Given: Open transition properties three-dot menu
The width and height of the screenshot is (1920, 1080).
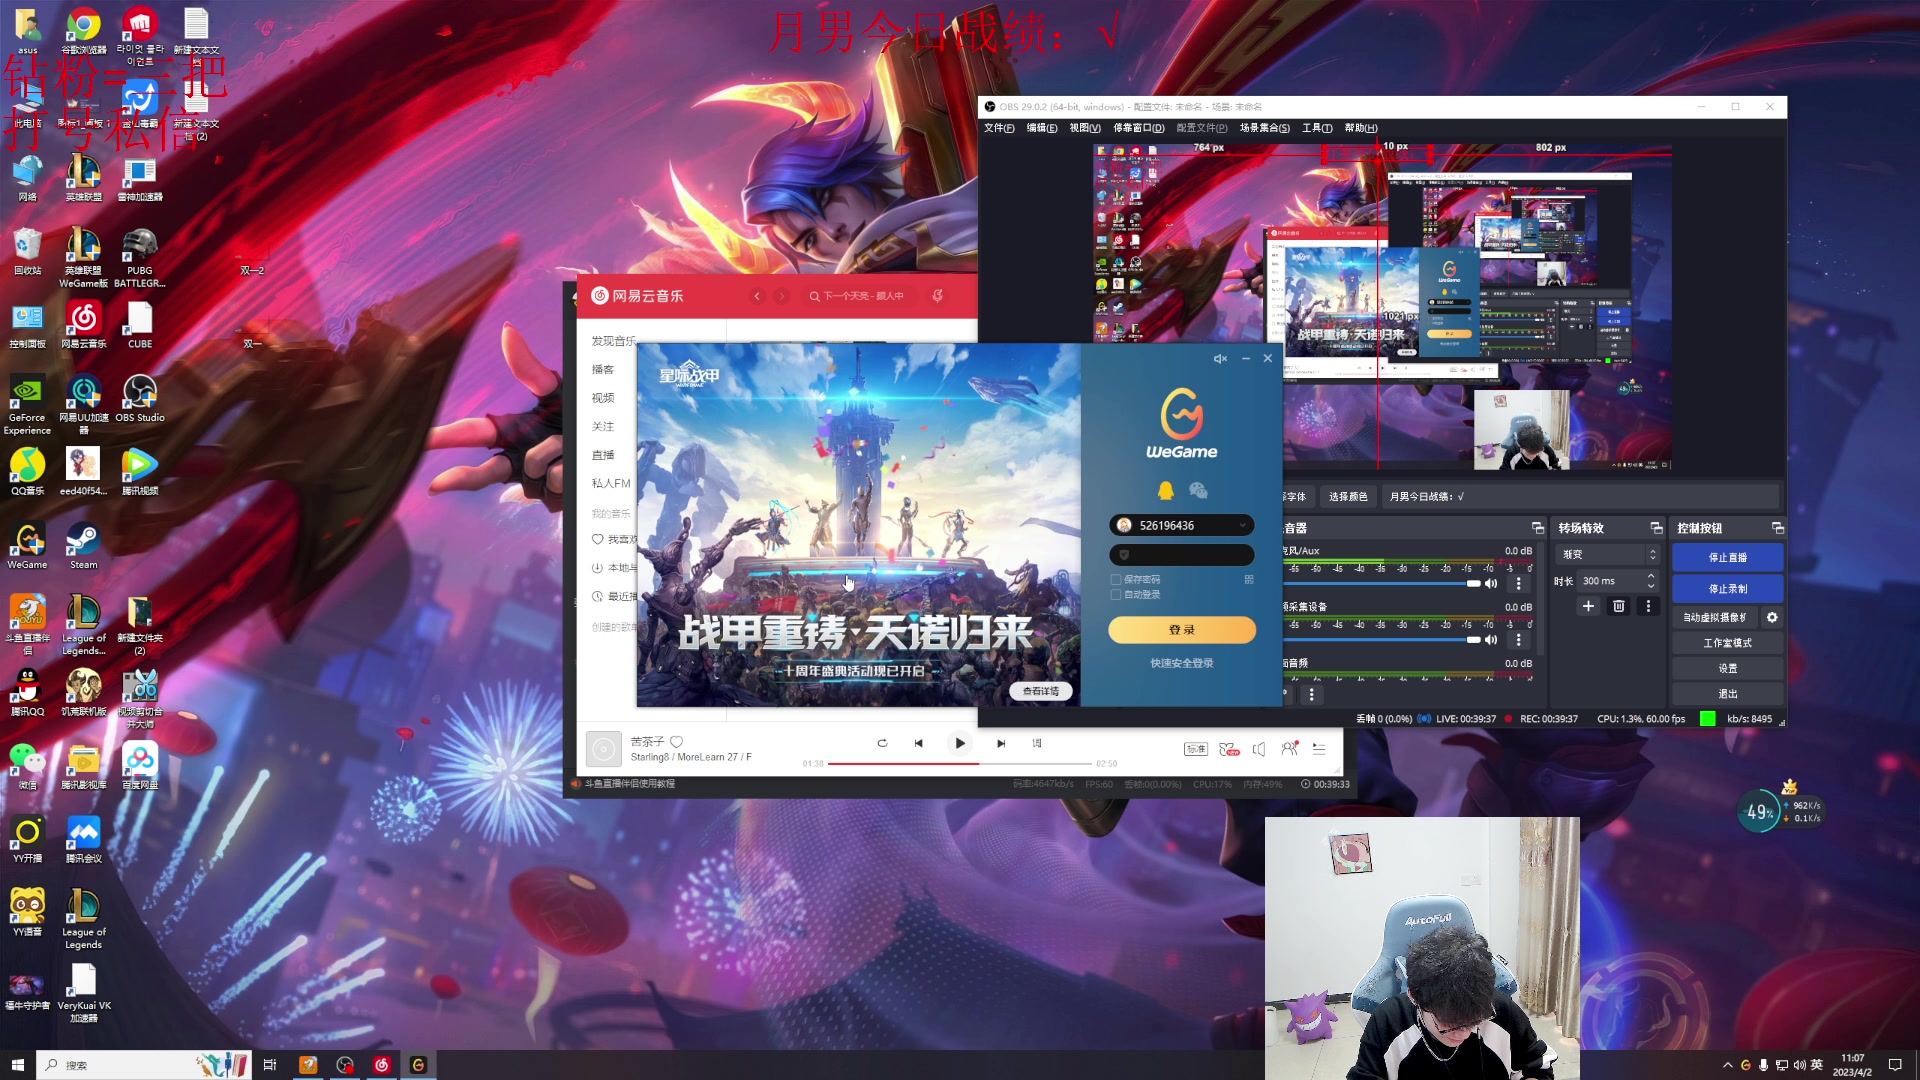Looking at the screenshot, I should point(1648,606).
